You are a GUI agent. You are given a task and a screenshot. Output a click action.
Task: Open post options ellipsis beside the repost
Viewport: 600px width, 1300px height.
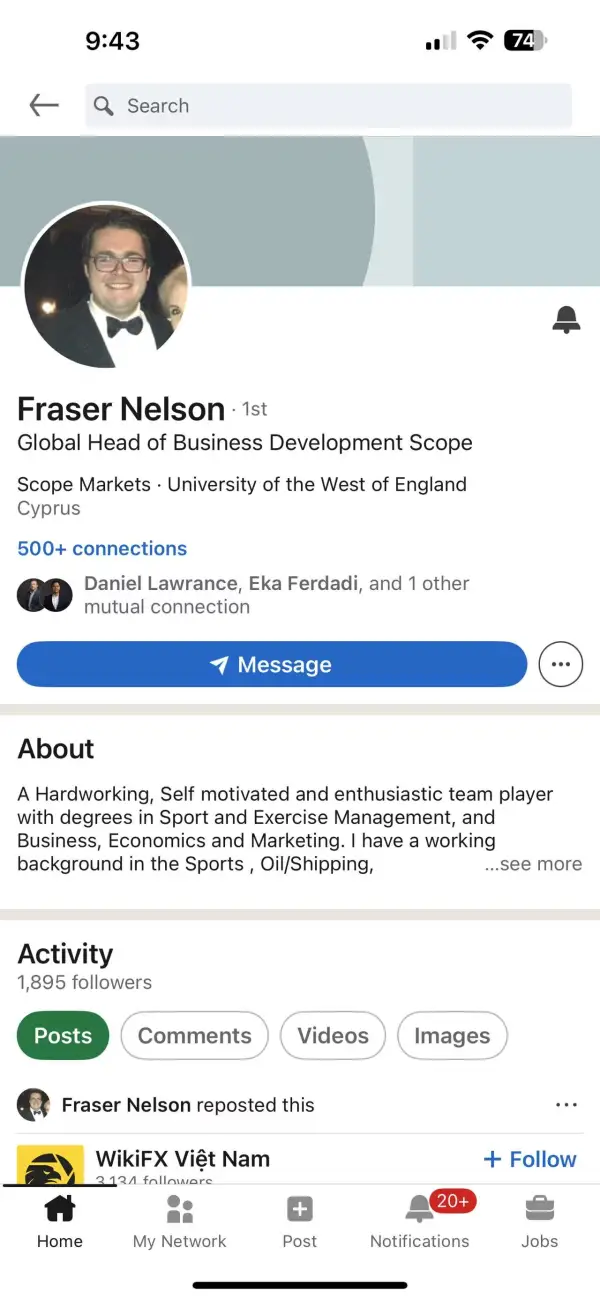[566, 1105]
